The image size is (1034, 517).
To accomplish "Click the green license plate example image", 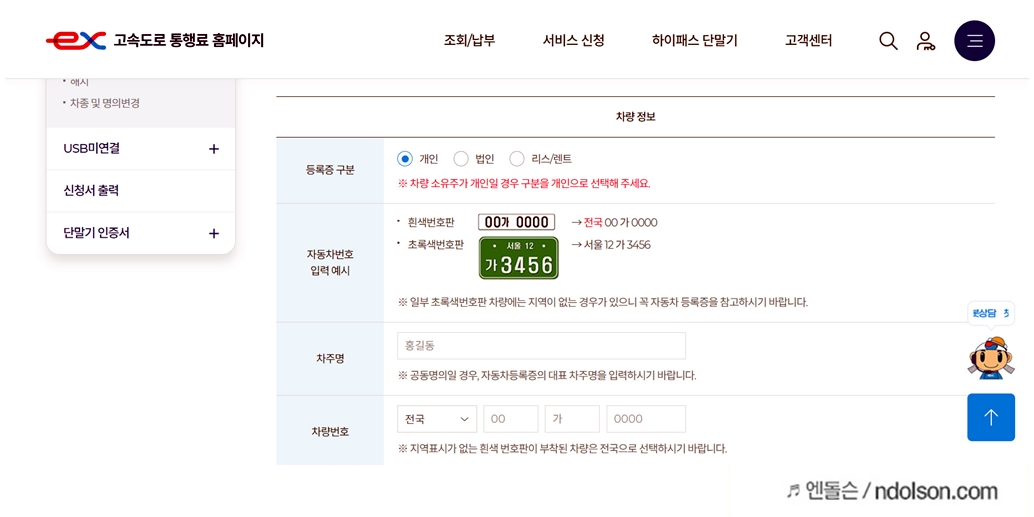I will pos(518,258).
